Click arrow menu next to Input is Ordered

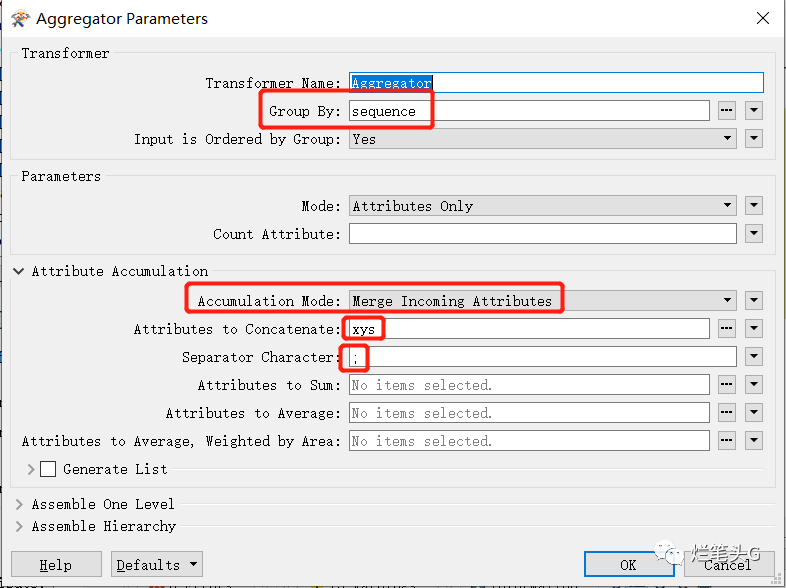point(754,139)
